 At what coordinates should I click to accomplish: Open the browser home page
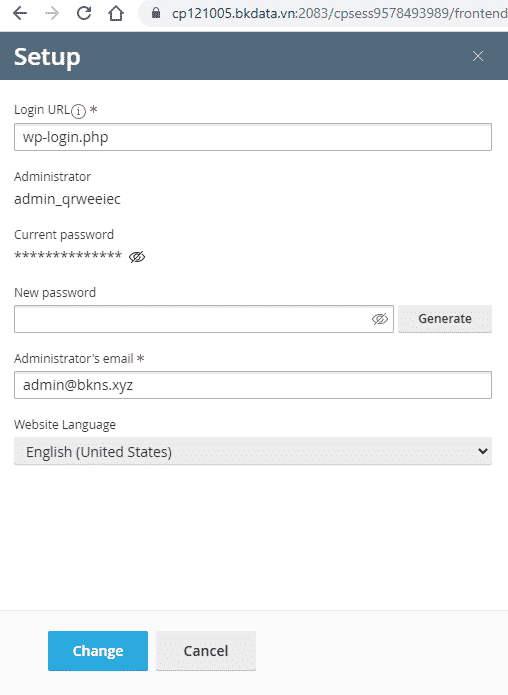(116, 13)
